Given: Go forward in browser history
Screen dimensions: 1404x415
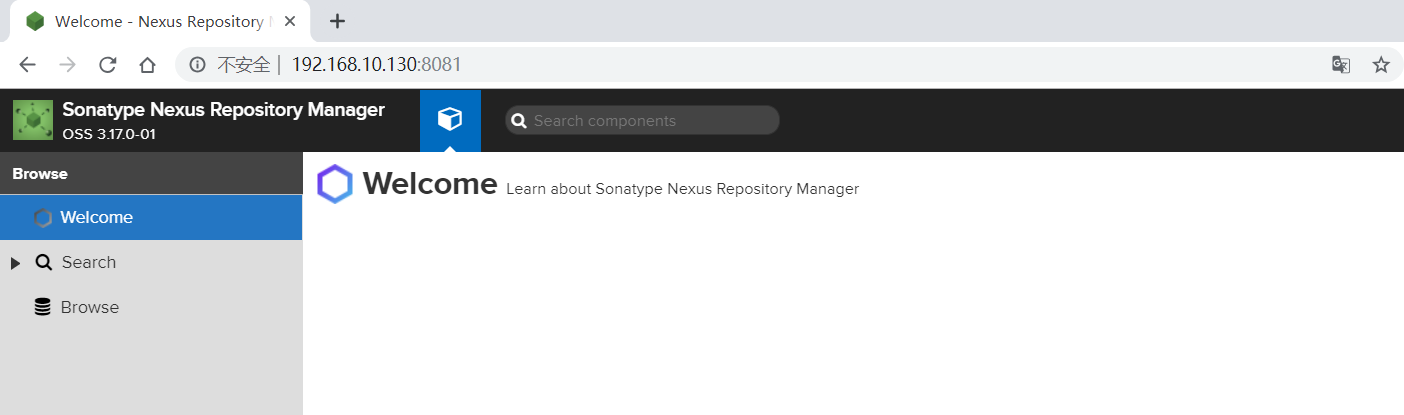Looking at the screenshot, I should 67,65.
